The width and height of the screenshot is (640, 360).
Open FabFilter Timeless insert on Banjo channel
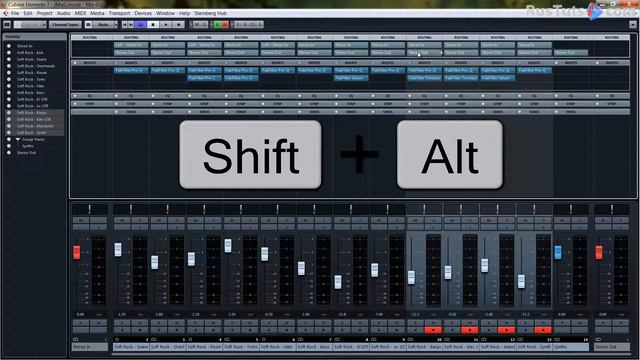(424, 78)
